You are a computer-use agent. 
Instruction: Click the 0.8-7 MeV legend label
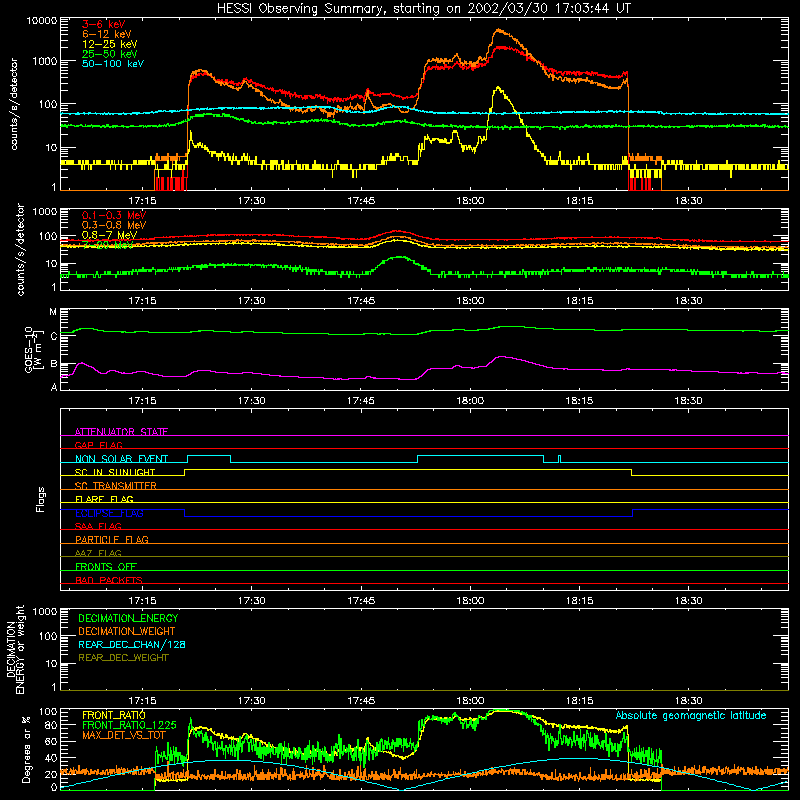[x=109, y=235]
